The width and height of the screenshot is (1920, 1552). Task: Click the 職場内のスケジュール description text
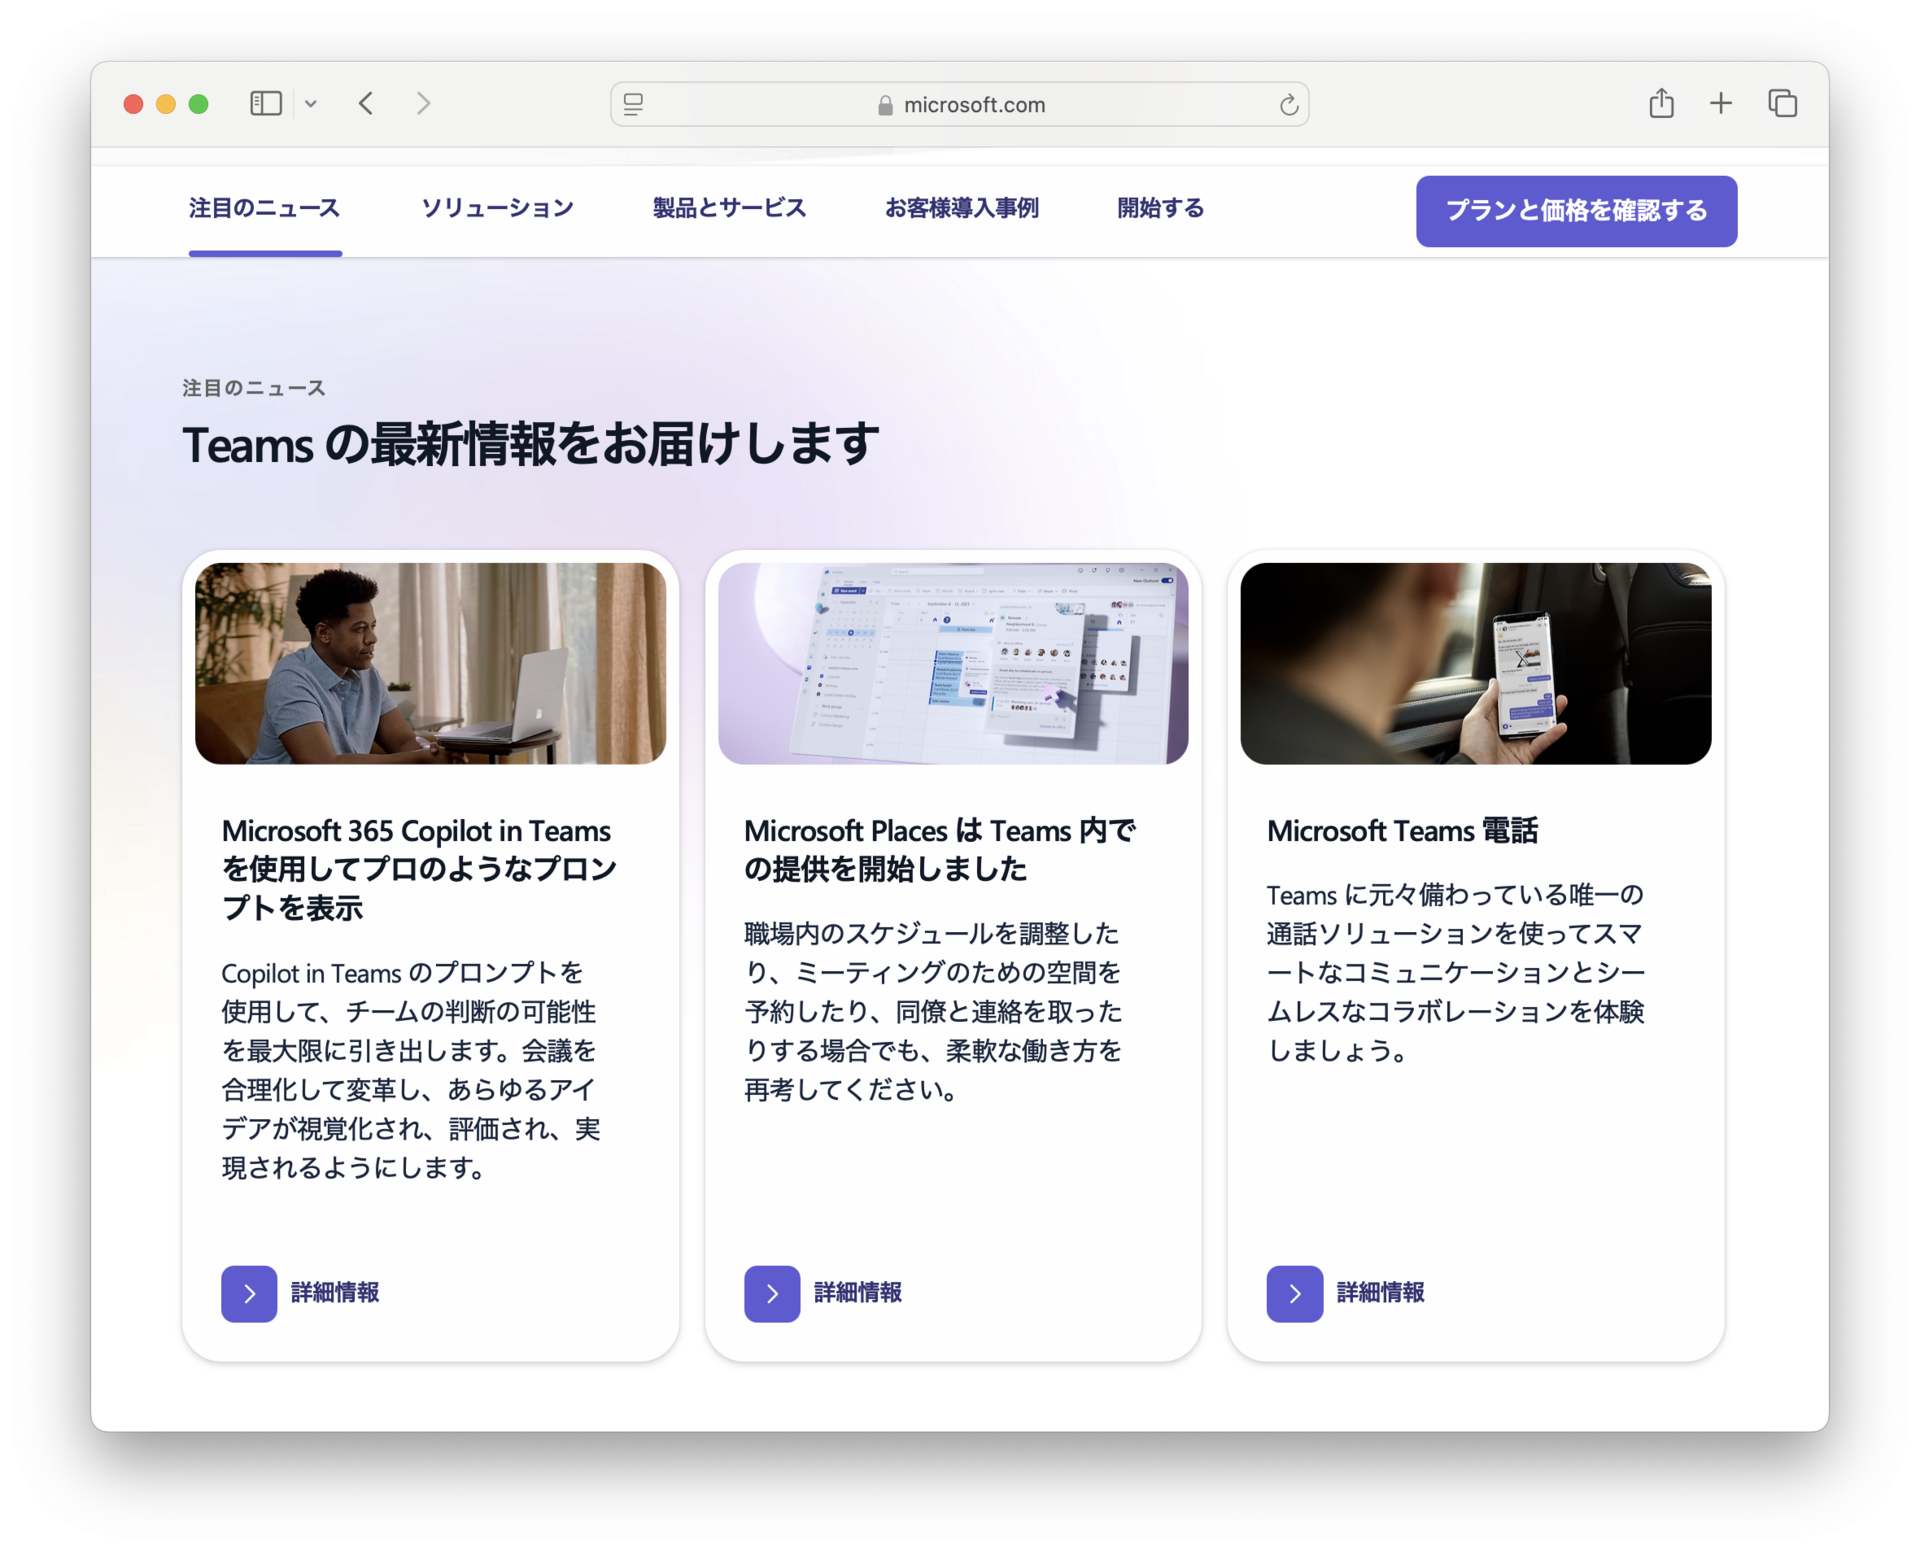tap(933, 1011)
